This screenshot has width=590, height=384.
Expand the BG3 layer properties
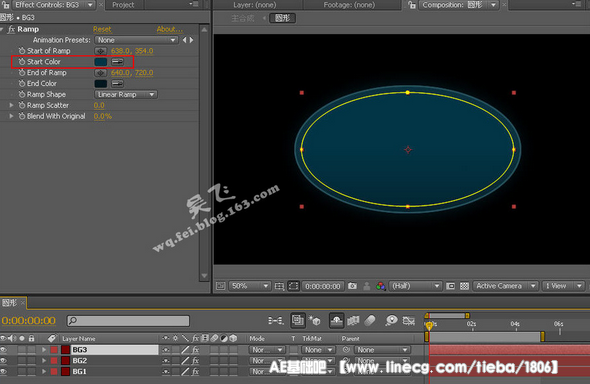click(44, 350)
